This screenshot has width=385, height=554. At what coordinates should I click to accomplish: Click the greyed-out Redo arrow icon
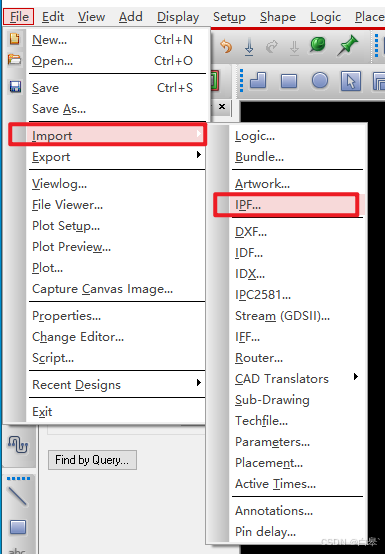(272, 46)
